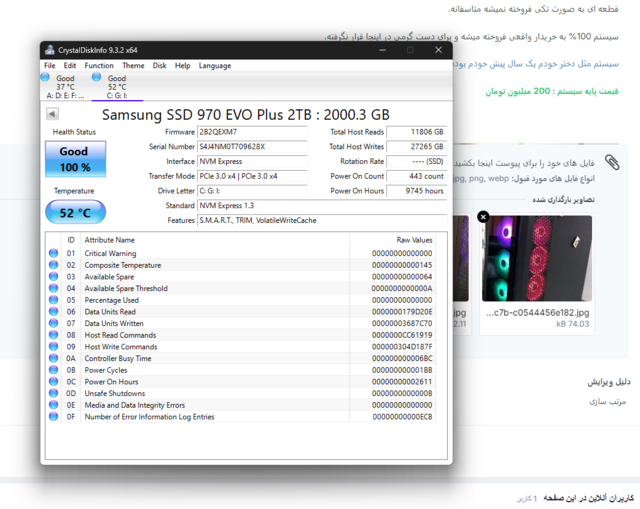Click the status circle beside Composite Temperature
This screenshot has width=640, height=509.
53,265
